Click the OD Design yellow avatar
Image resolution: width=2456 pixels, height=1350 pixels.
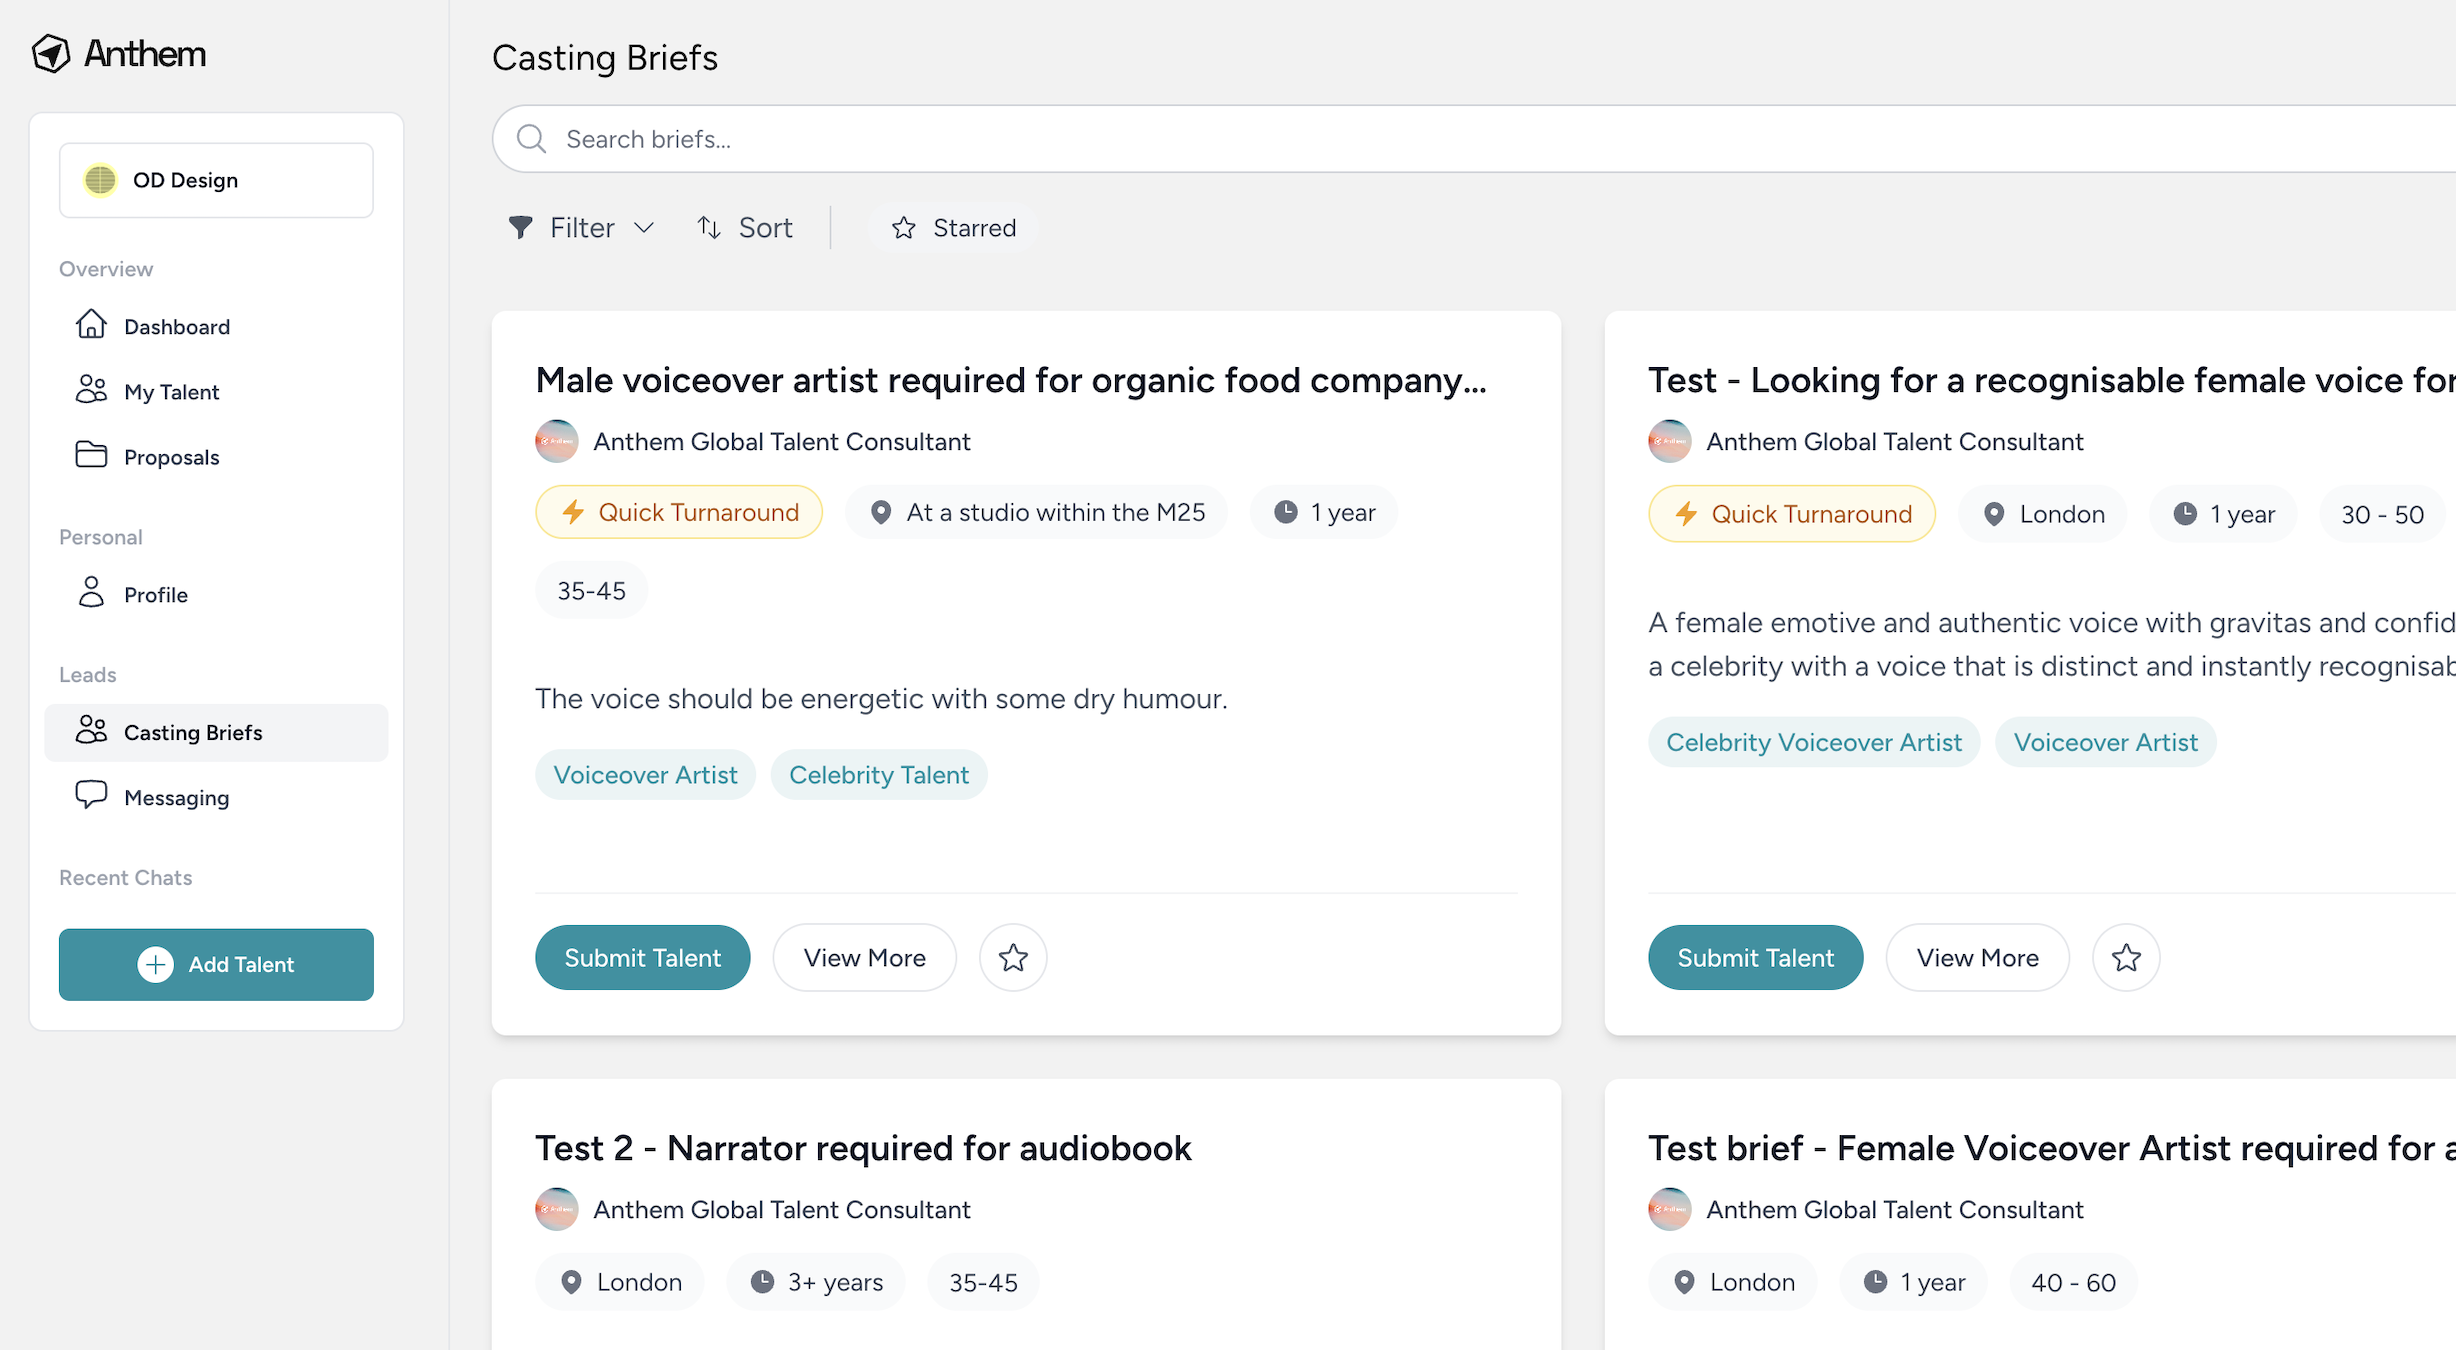point(100,180)
